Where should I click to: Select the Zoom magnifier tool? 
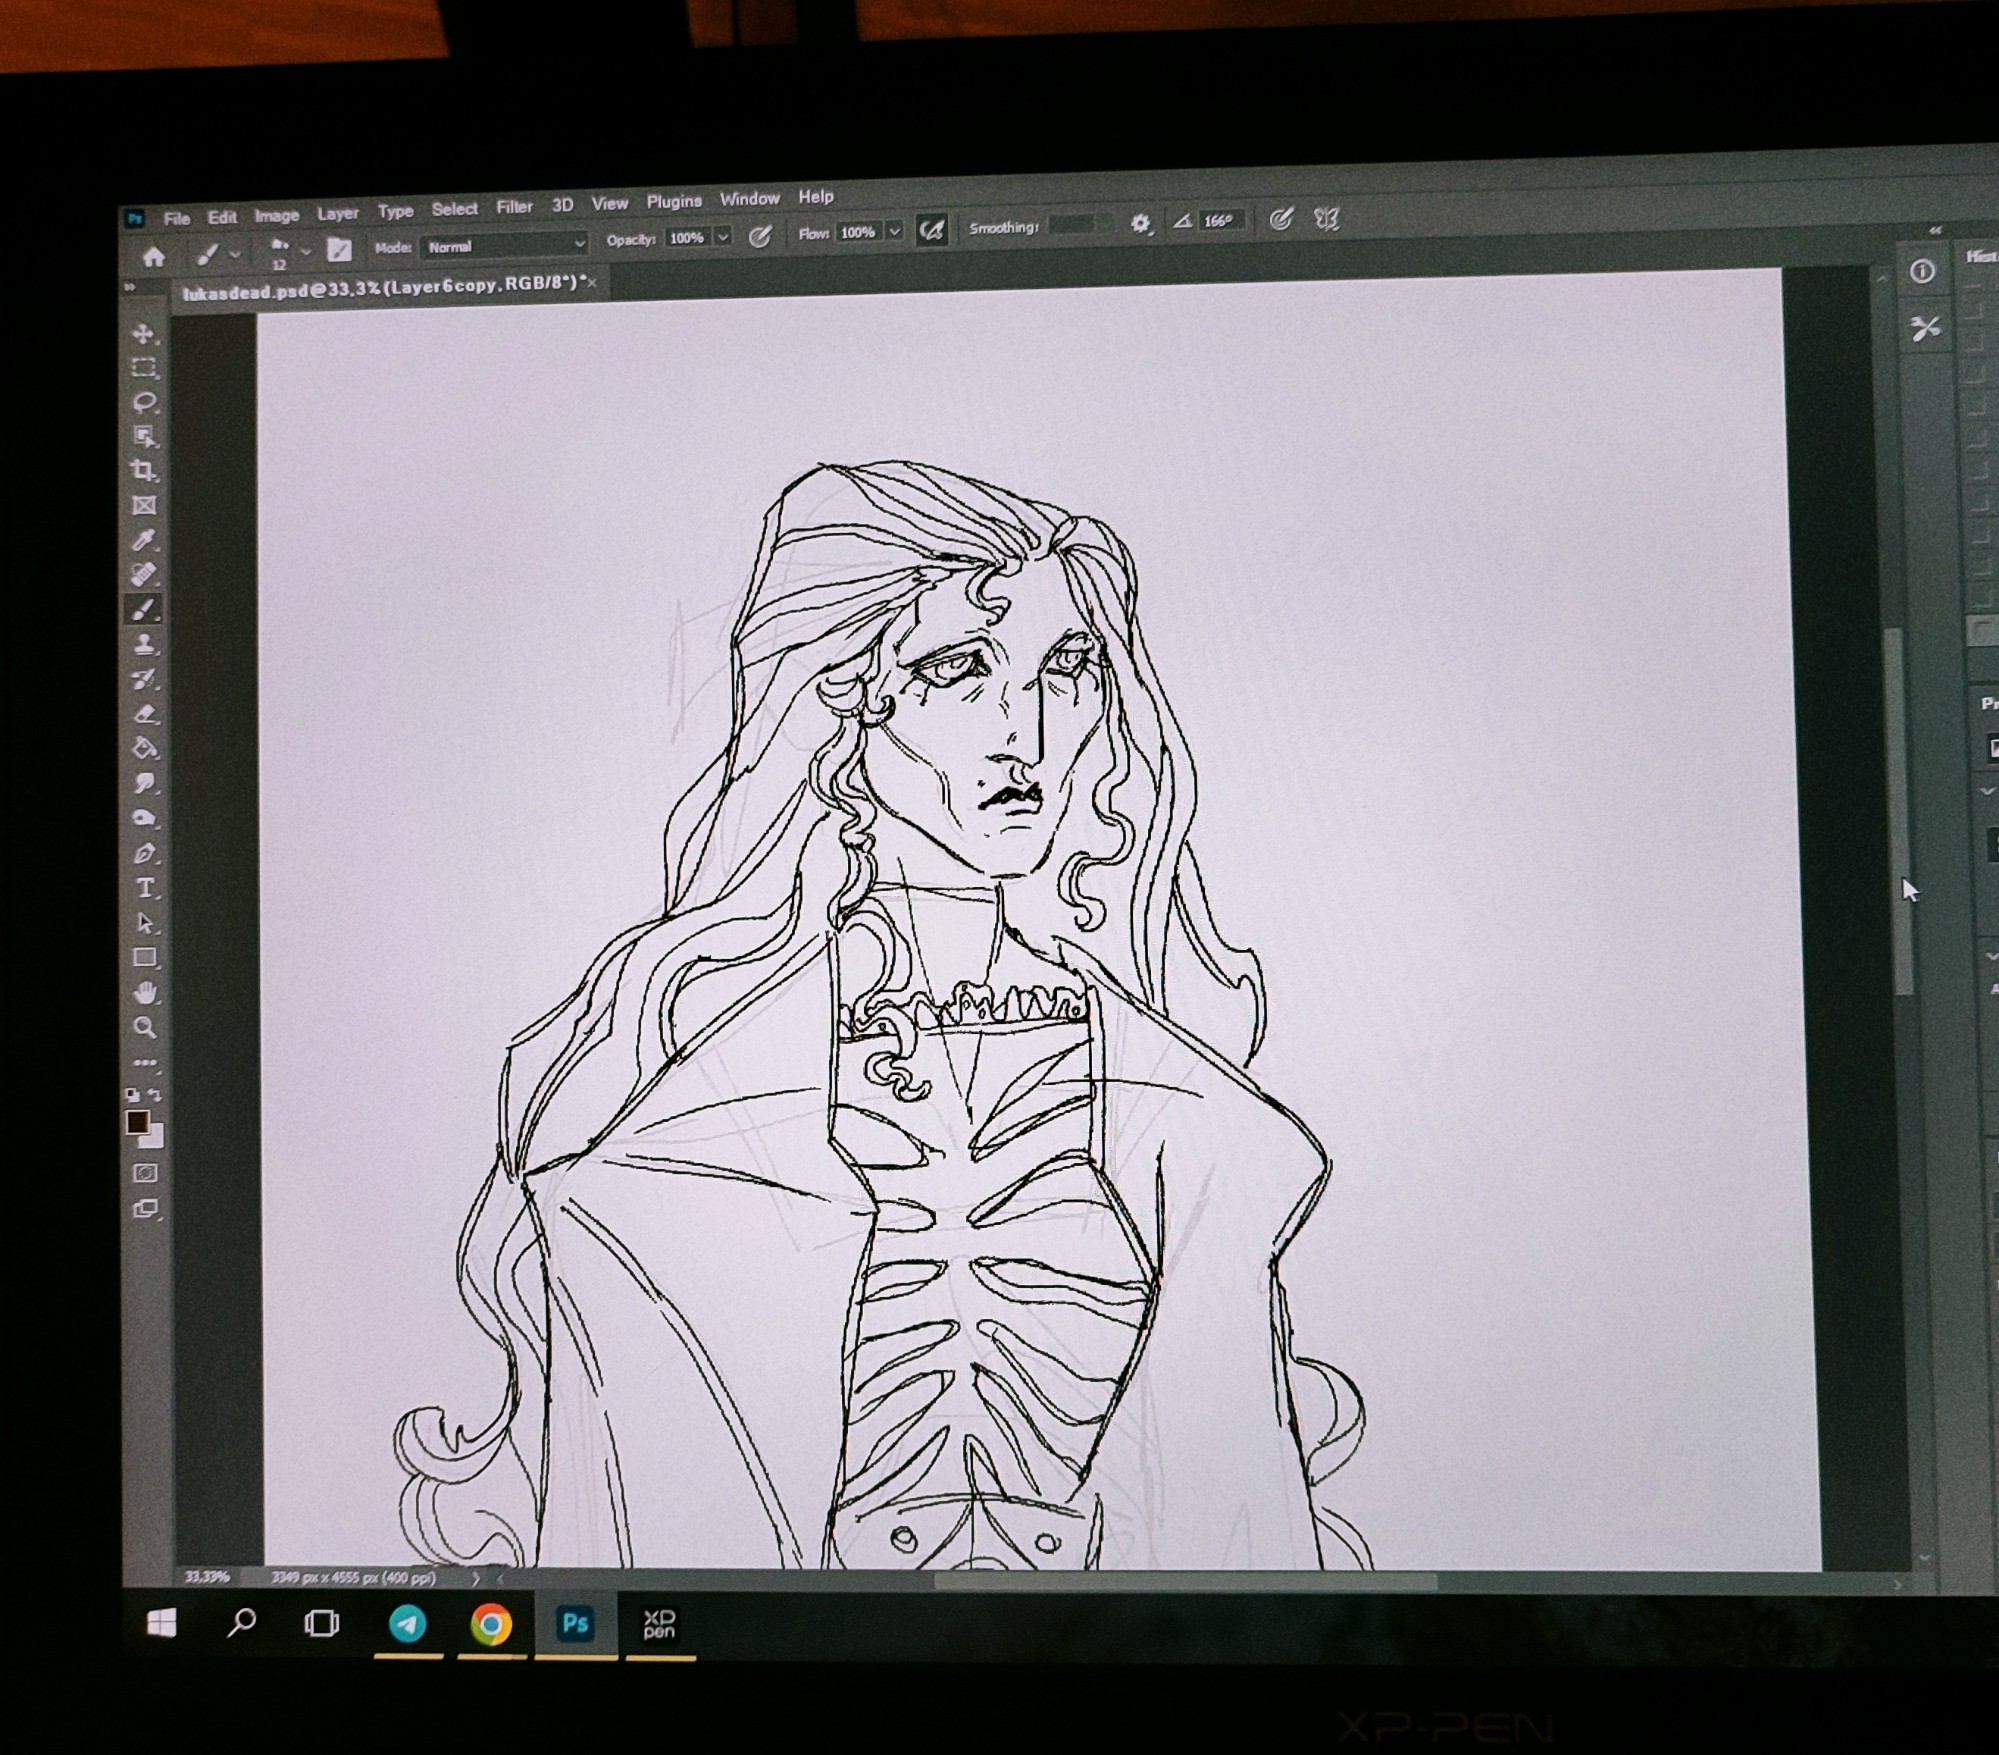145,1027
